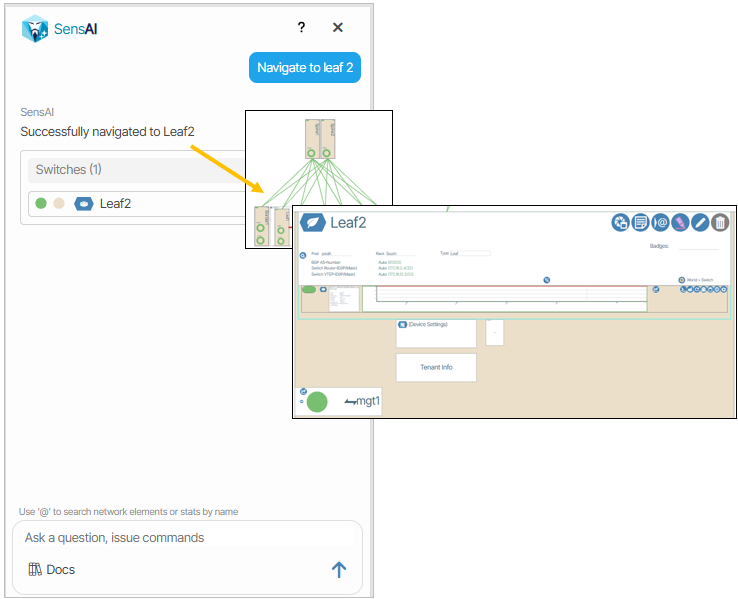Click the snapshot camera-shutter icon for Leaf2
The image size is (738, 599).
[620, 222]
